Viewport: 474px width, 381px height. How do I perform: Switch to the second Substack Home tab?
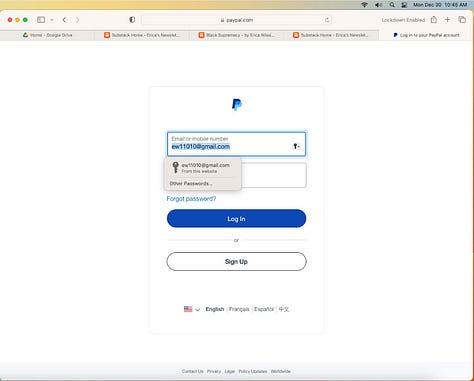[331, 35]
